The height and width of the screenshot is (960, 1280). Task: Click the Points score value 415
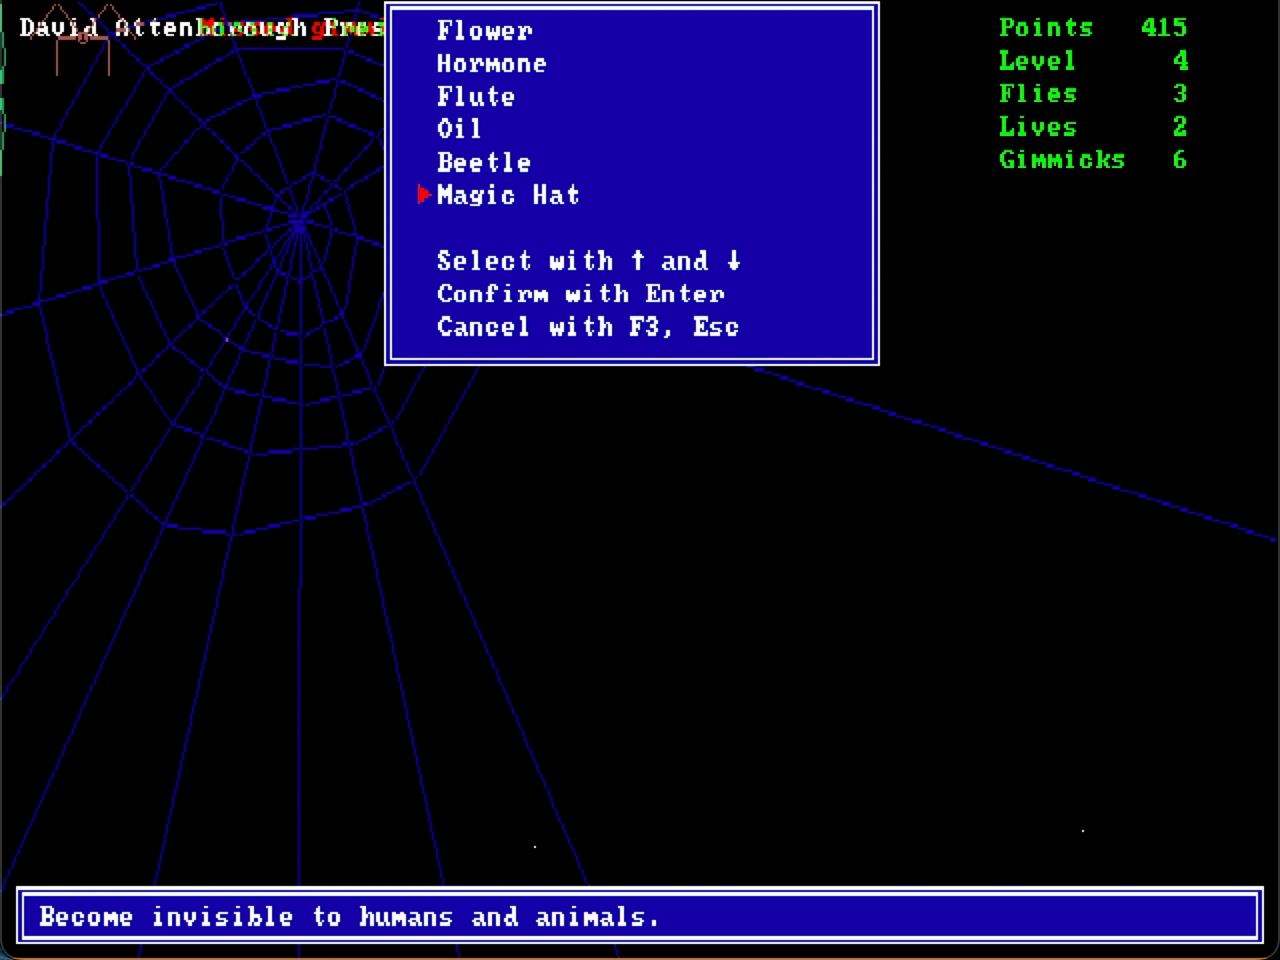tap(1164, 27)
